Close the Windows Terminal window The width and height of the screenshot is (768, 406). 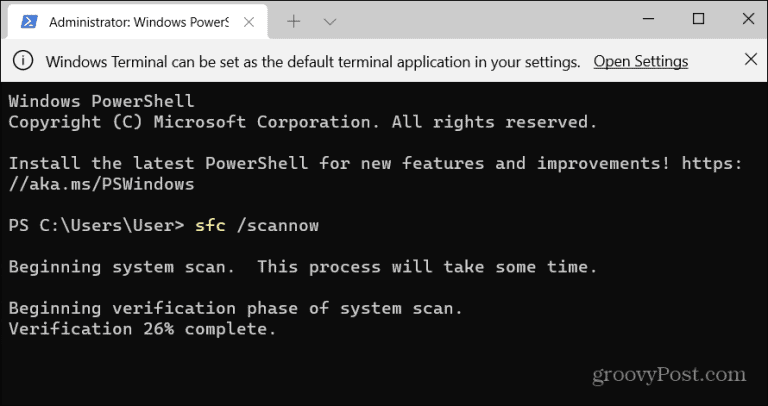[746, 19]
